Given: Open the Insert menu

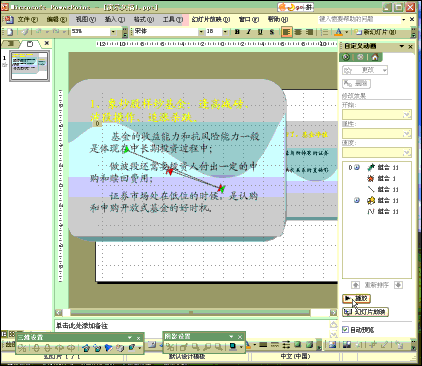Looking at the screenshot, I should 115,19.
